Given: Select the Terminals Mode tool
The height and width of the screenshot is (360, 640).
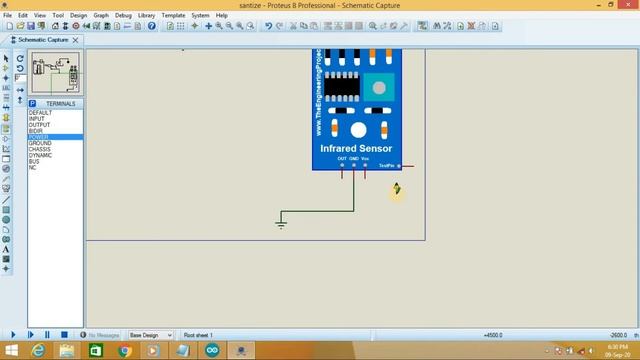Looking at the screenshot, I should tap(6, 129).
